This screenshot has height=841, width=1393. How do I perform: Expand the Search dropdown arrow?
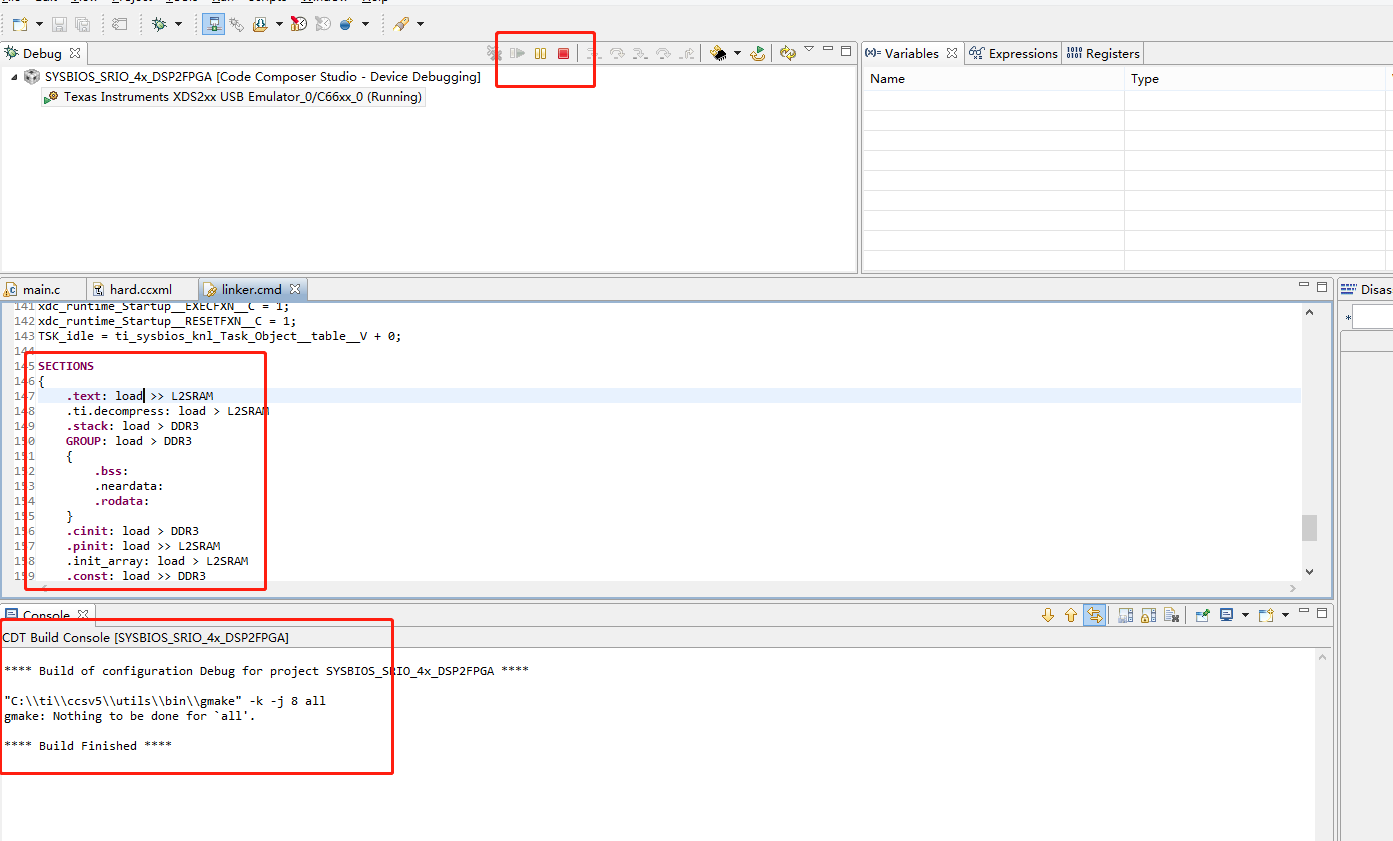pyautogui.click(x=420, y=24)
